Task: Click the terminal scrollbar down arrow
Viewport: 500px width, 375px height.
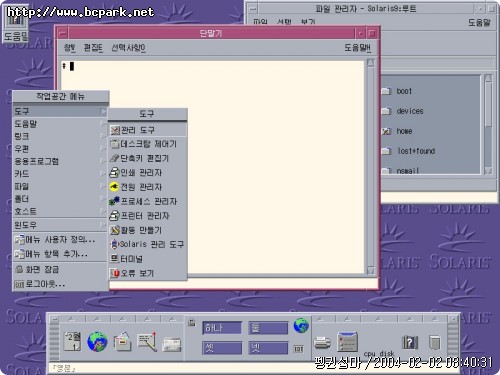Action: coord(371,270)
